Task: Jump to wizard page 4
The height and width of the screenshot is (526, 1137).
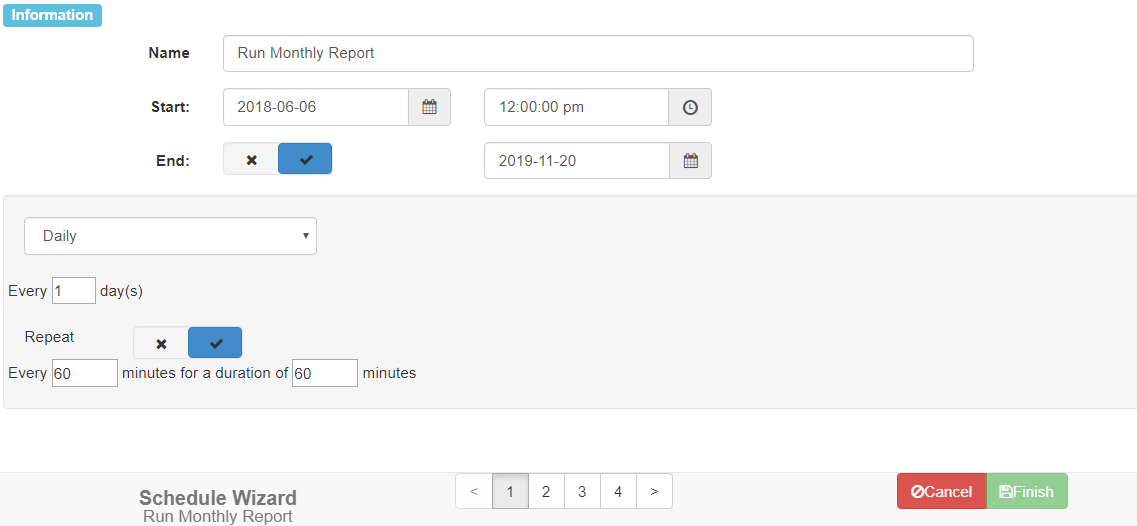Action: 618,491
